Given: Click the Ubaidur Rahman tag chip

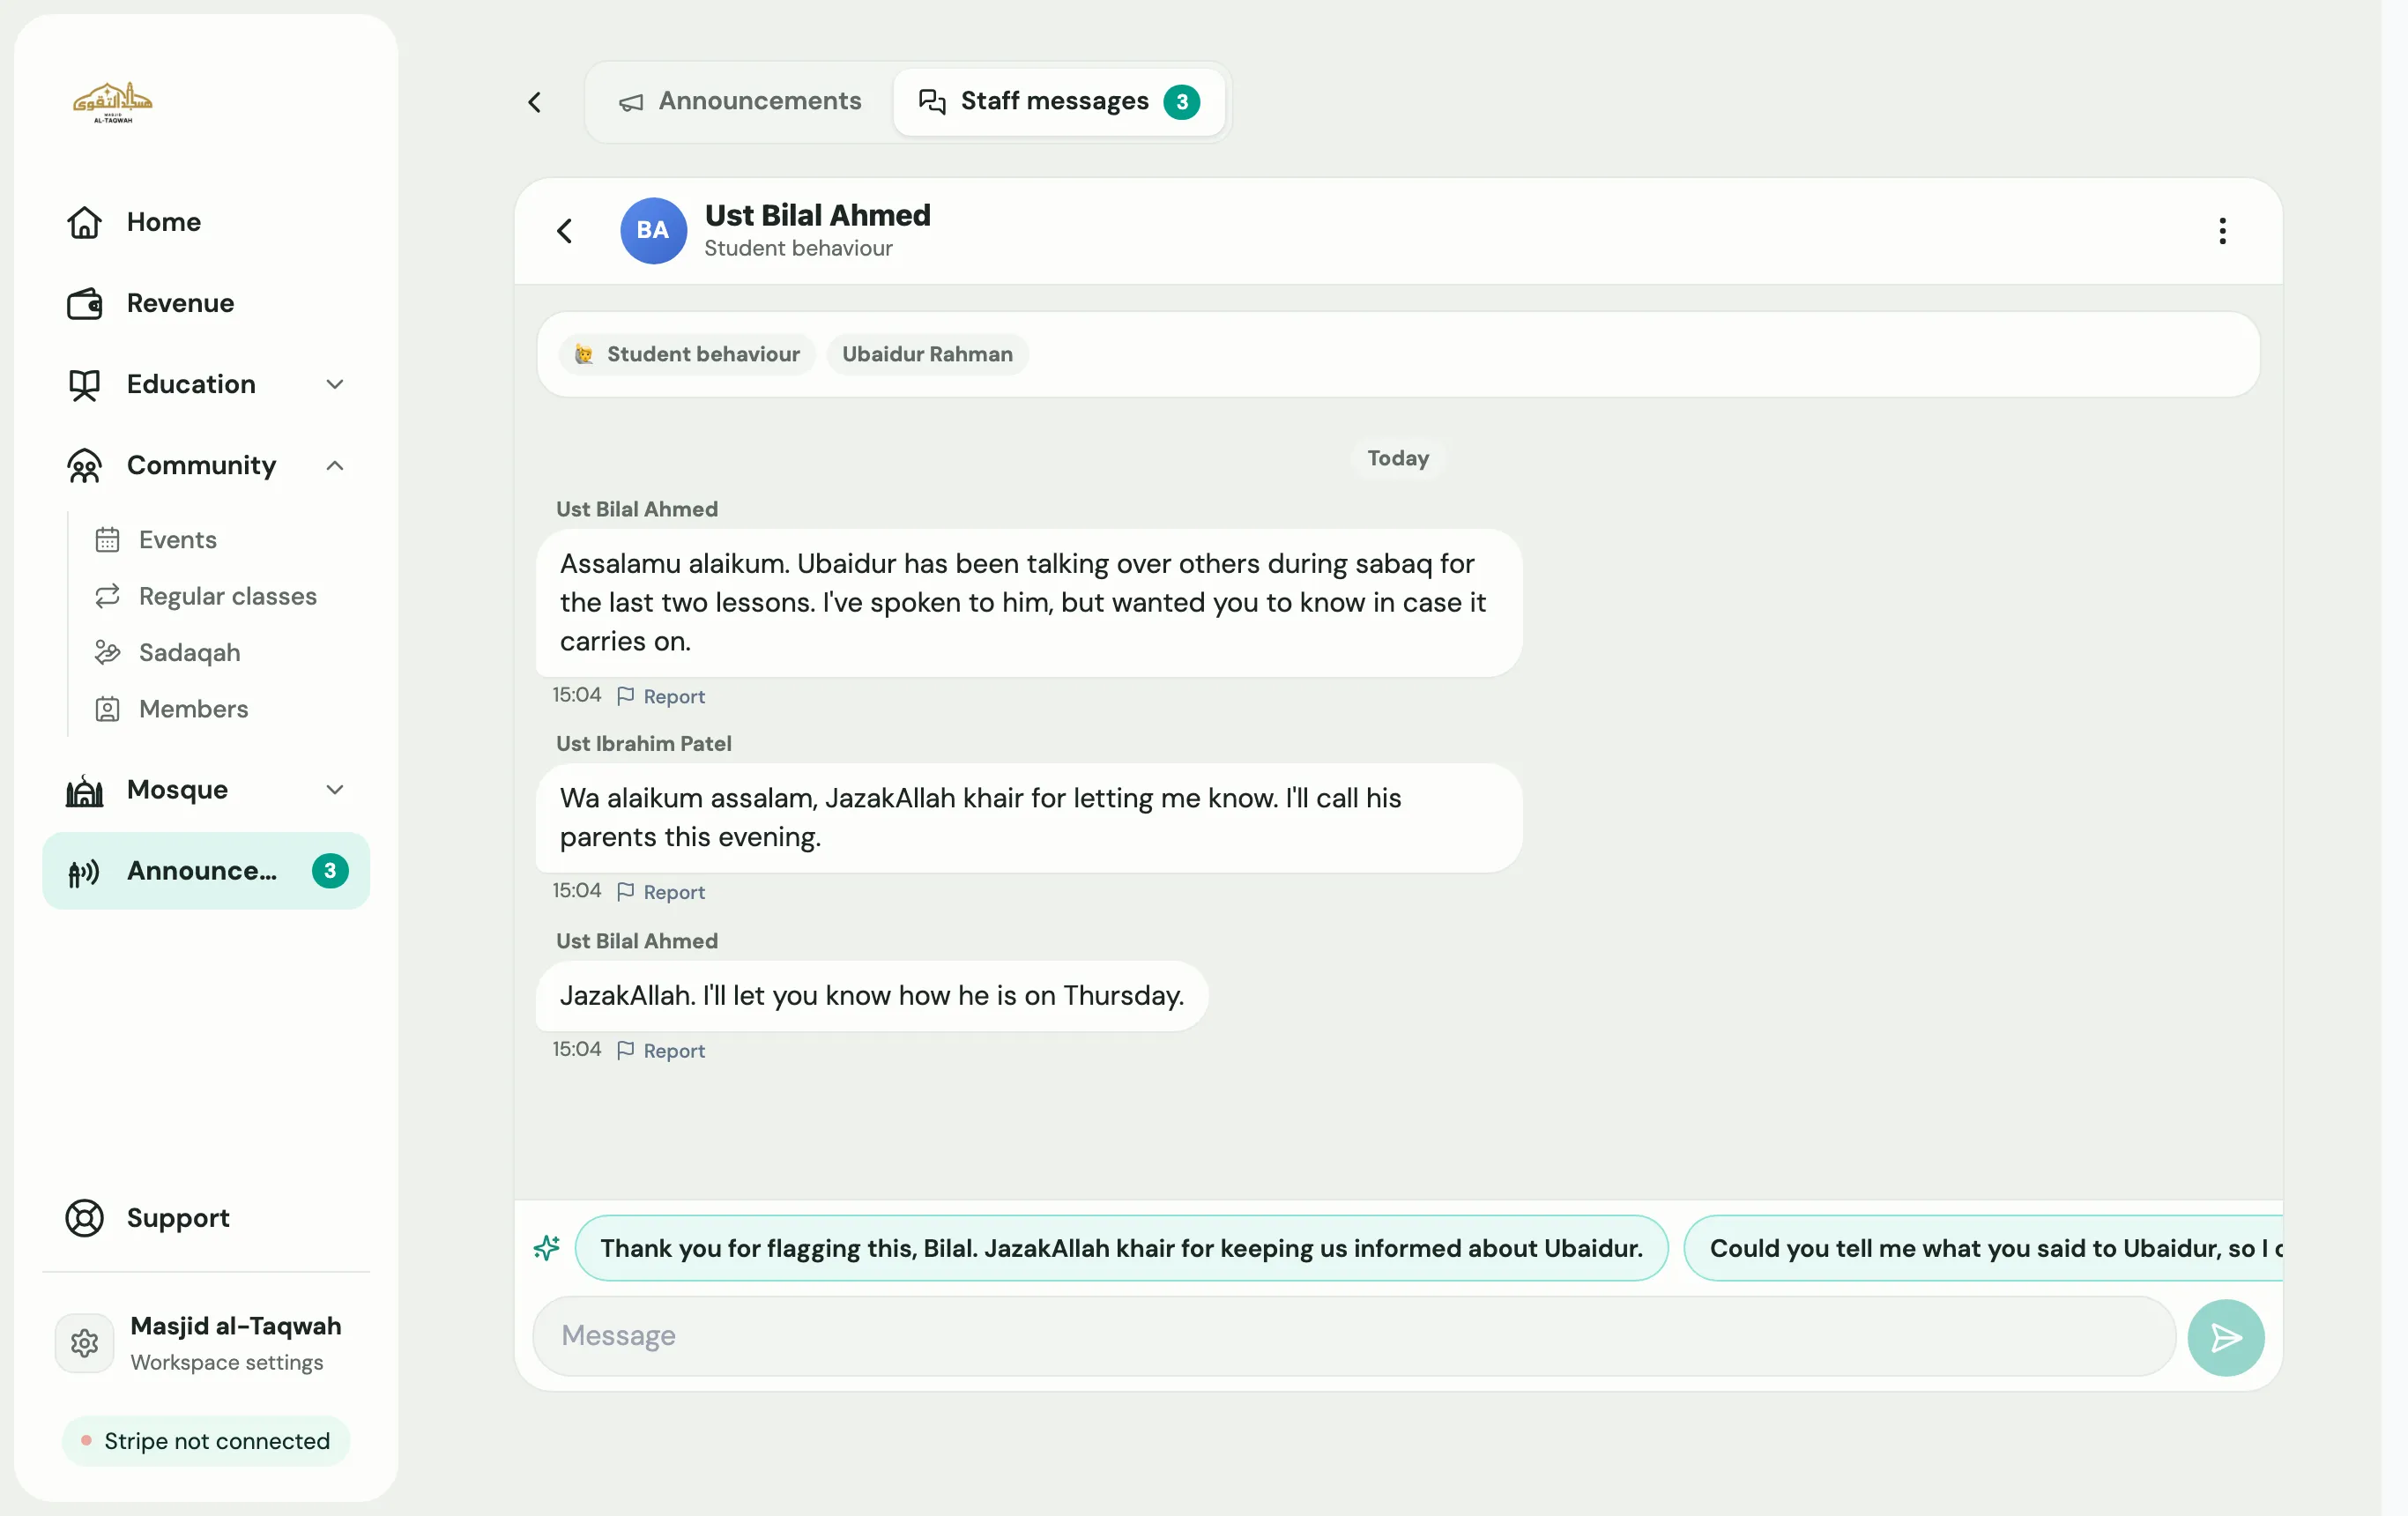Looking at the screenshot, I should click(927, 354).
